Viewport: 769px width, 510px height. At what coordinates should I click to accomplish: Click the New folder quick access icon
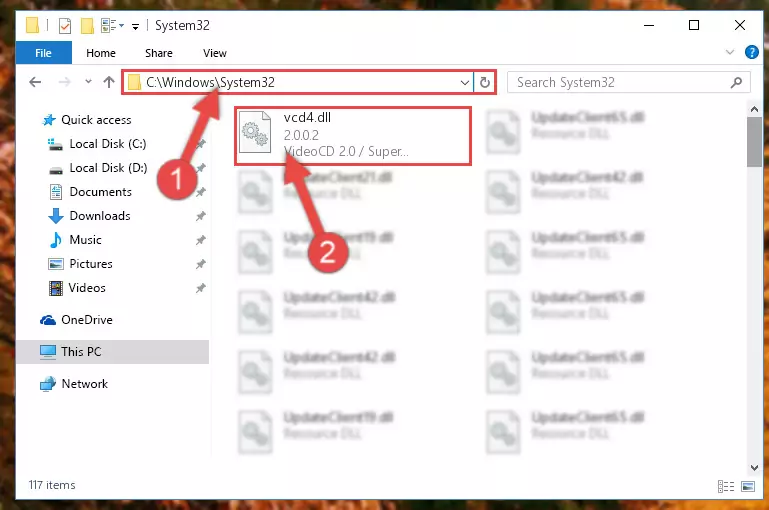[87, 26]
